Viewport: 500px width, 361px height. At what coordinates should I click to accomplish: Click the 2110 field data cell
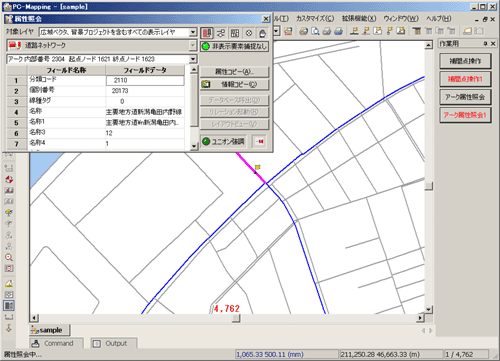click(145, 80)
